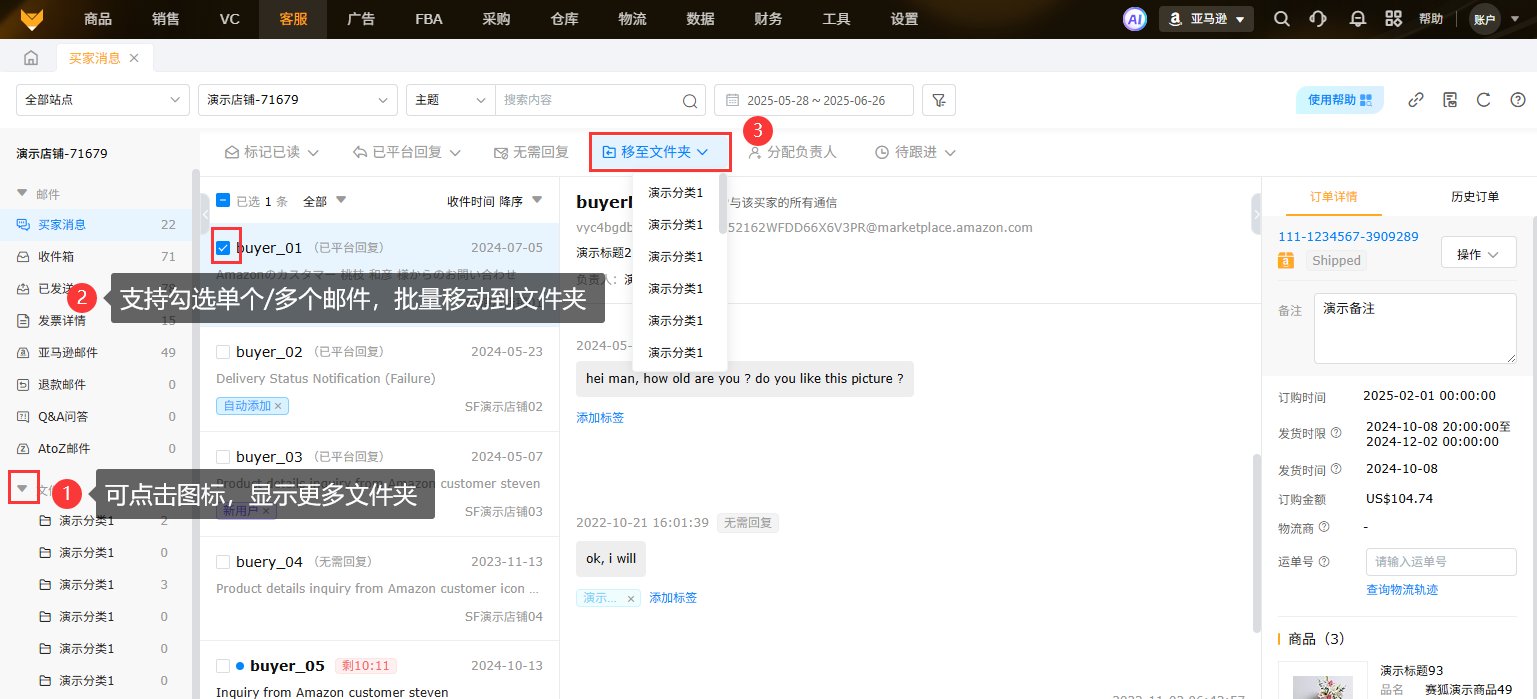Tick the buyer_03 message checkbox
The image size is (1537, 699).
pyautogui.click(x=224, y=457)
